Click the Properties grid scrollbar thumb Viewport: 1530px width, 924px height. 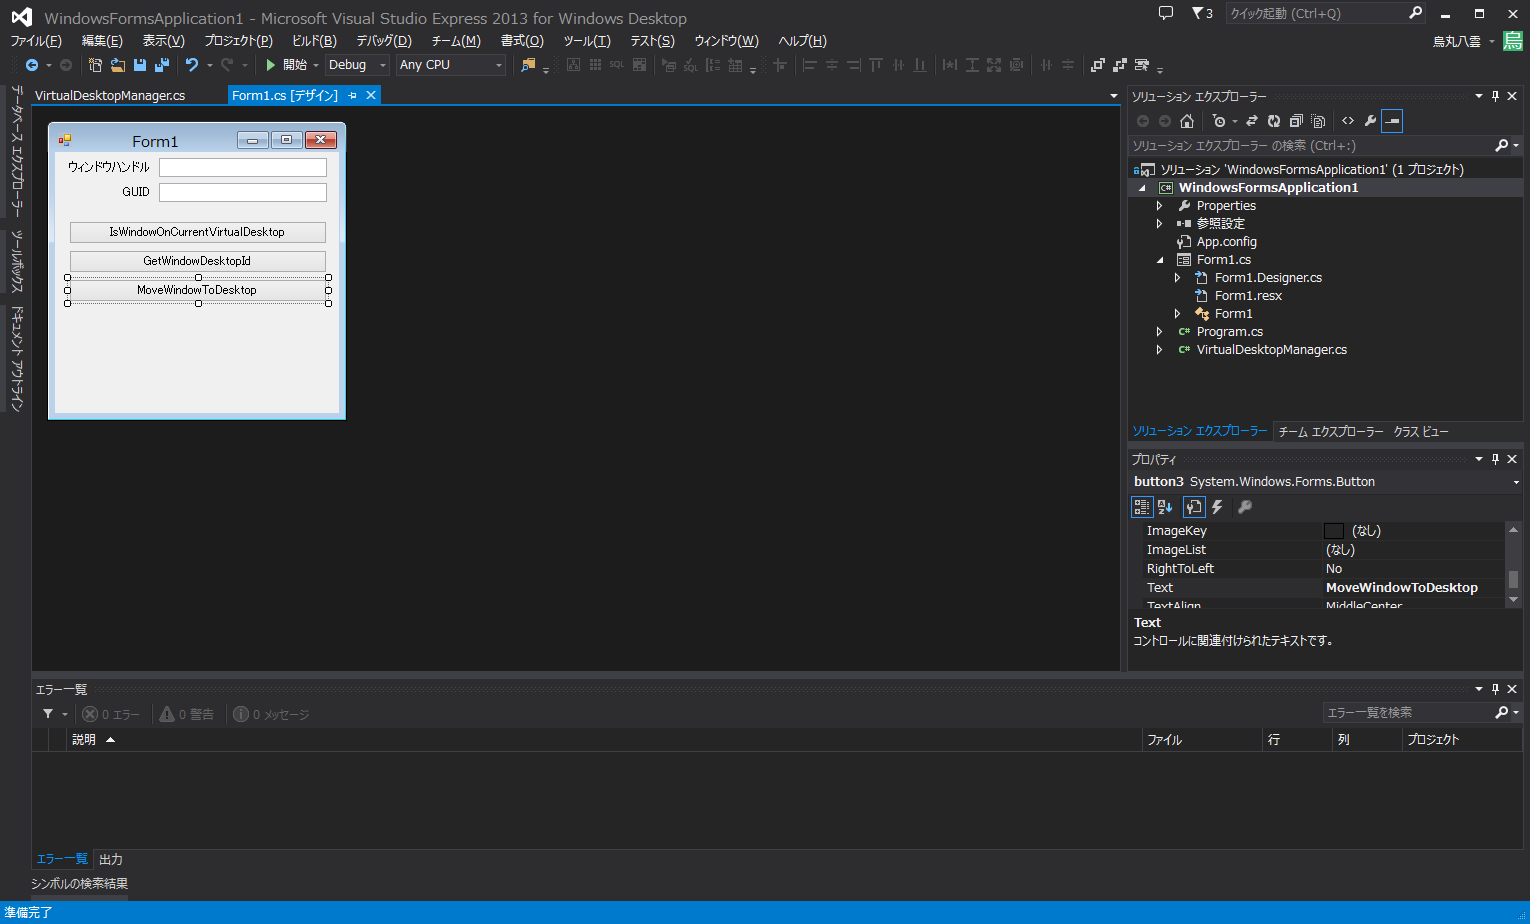click(1513, 580)
